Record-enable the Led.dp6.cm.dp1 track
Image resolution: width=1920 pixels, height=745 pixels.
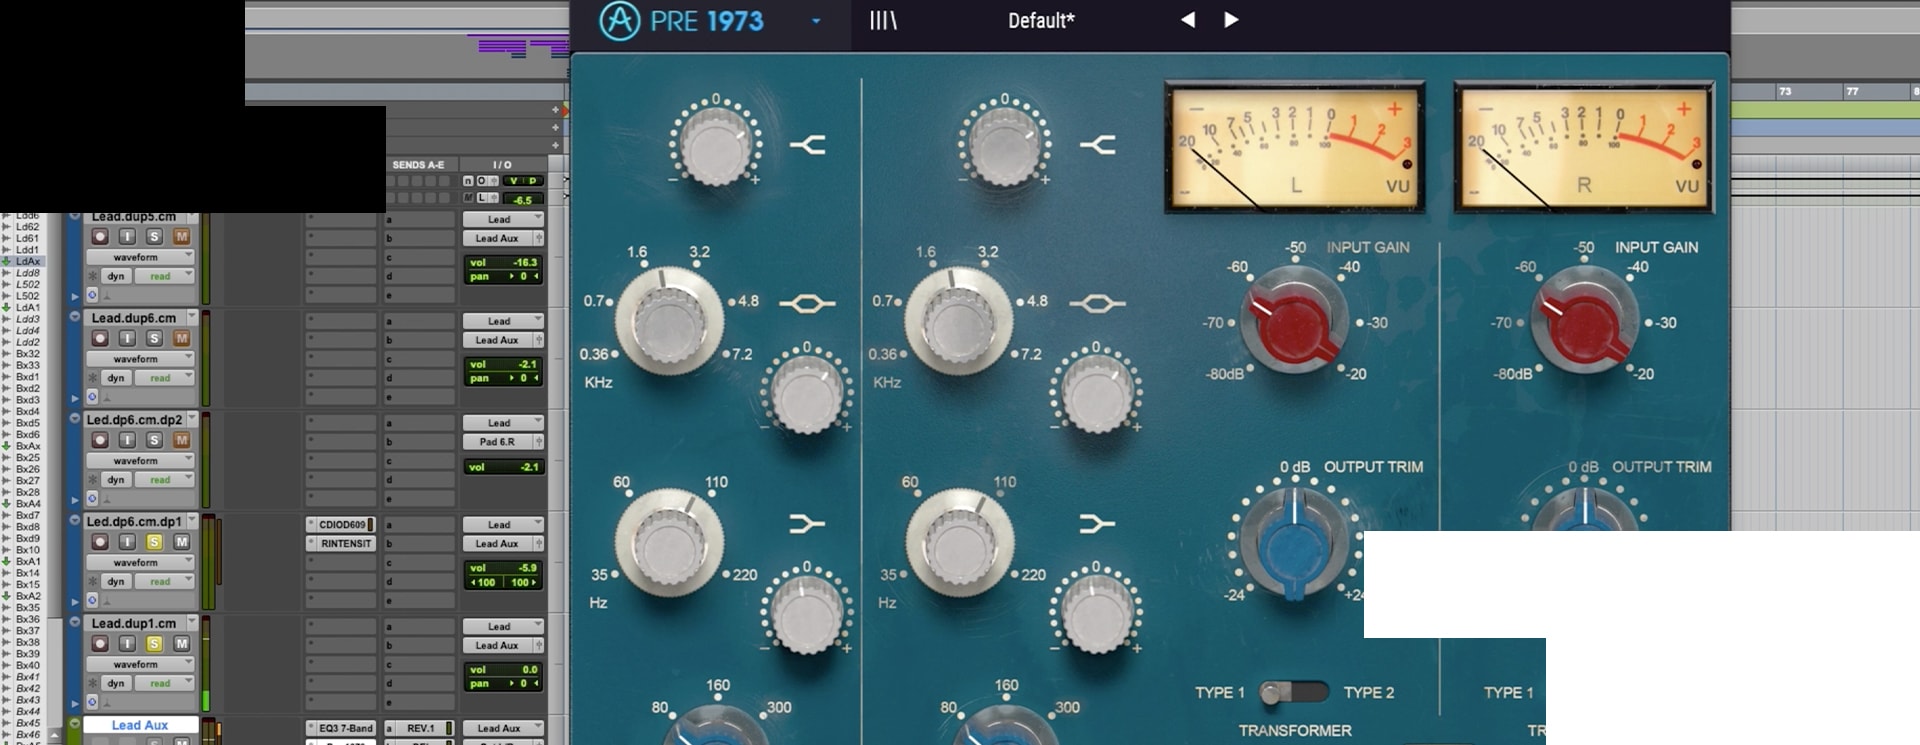click(100, 542)
